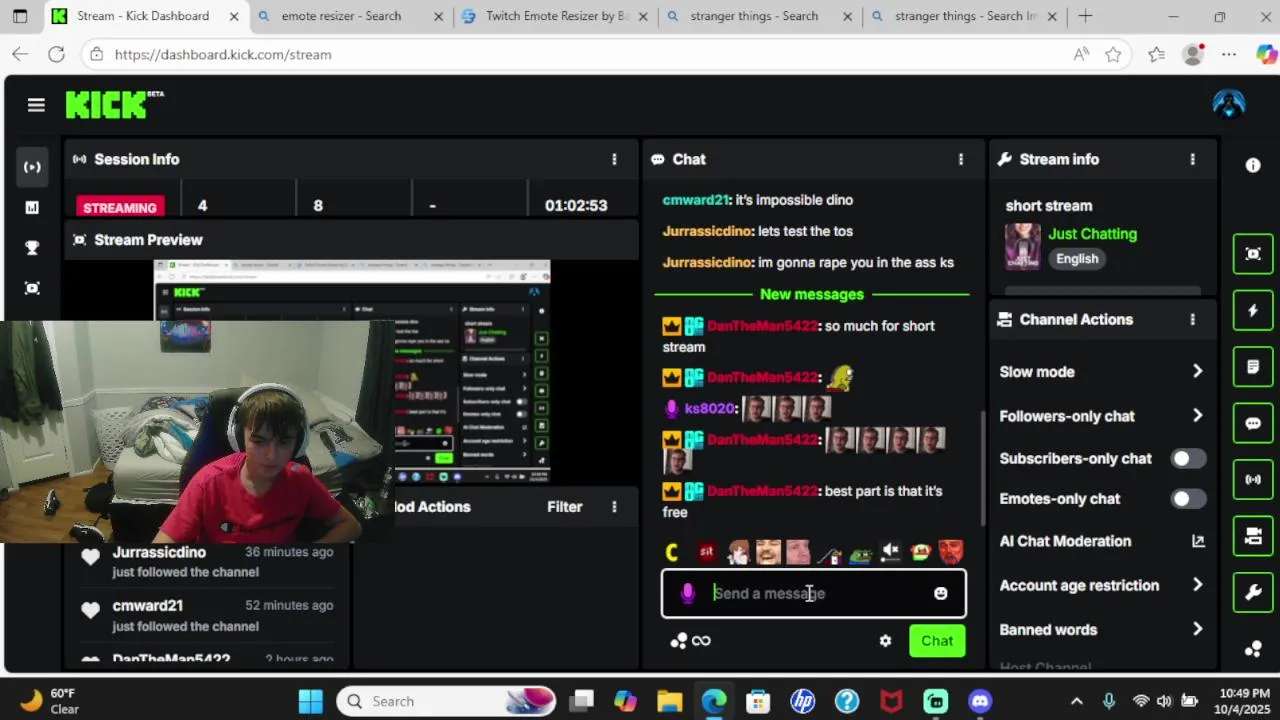Toggle the wrench widget in right sidebar

coord(1253,593)
